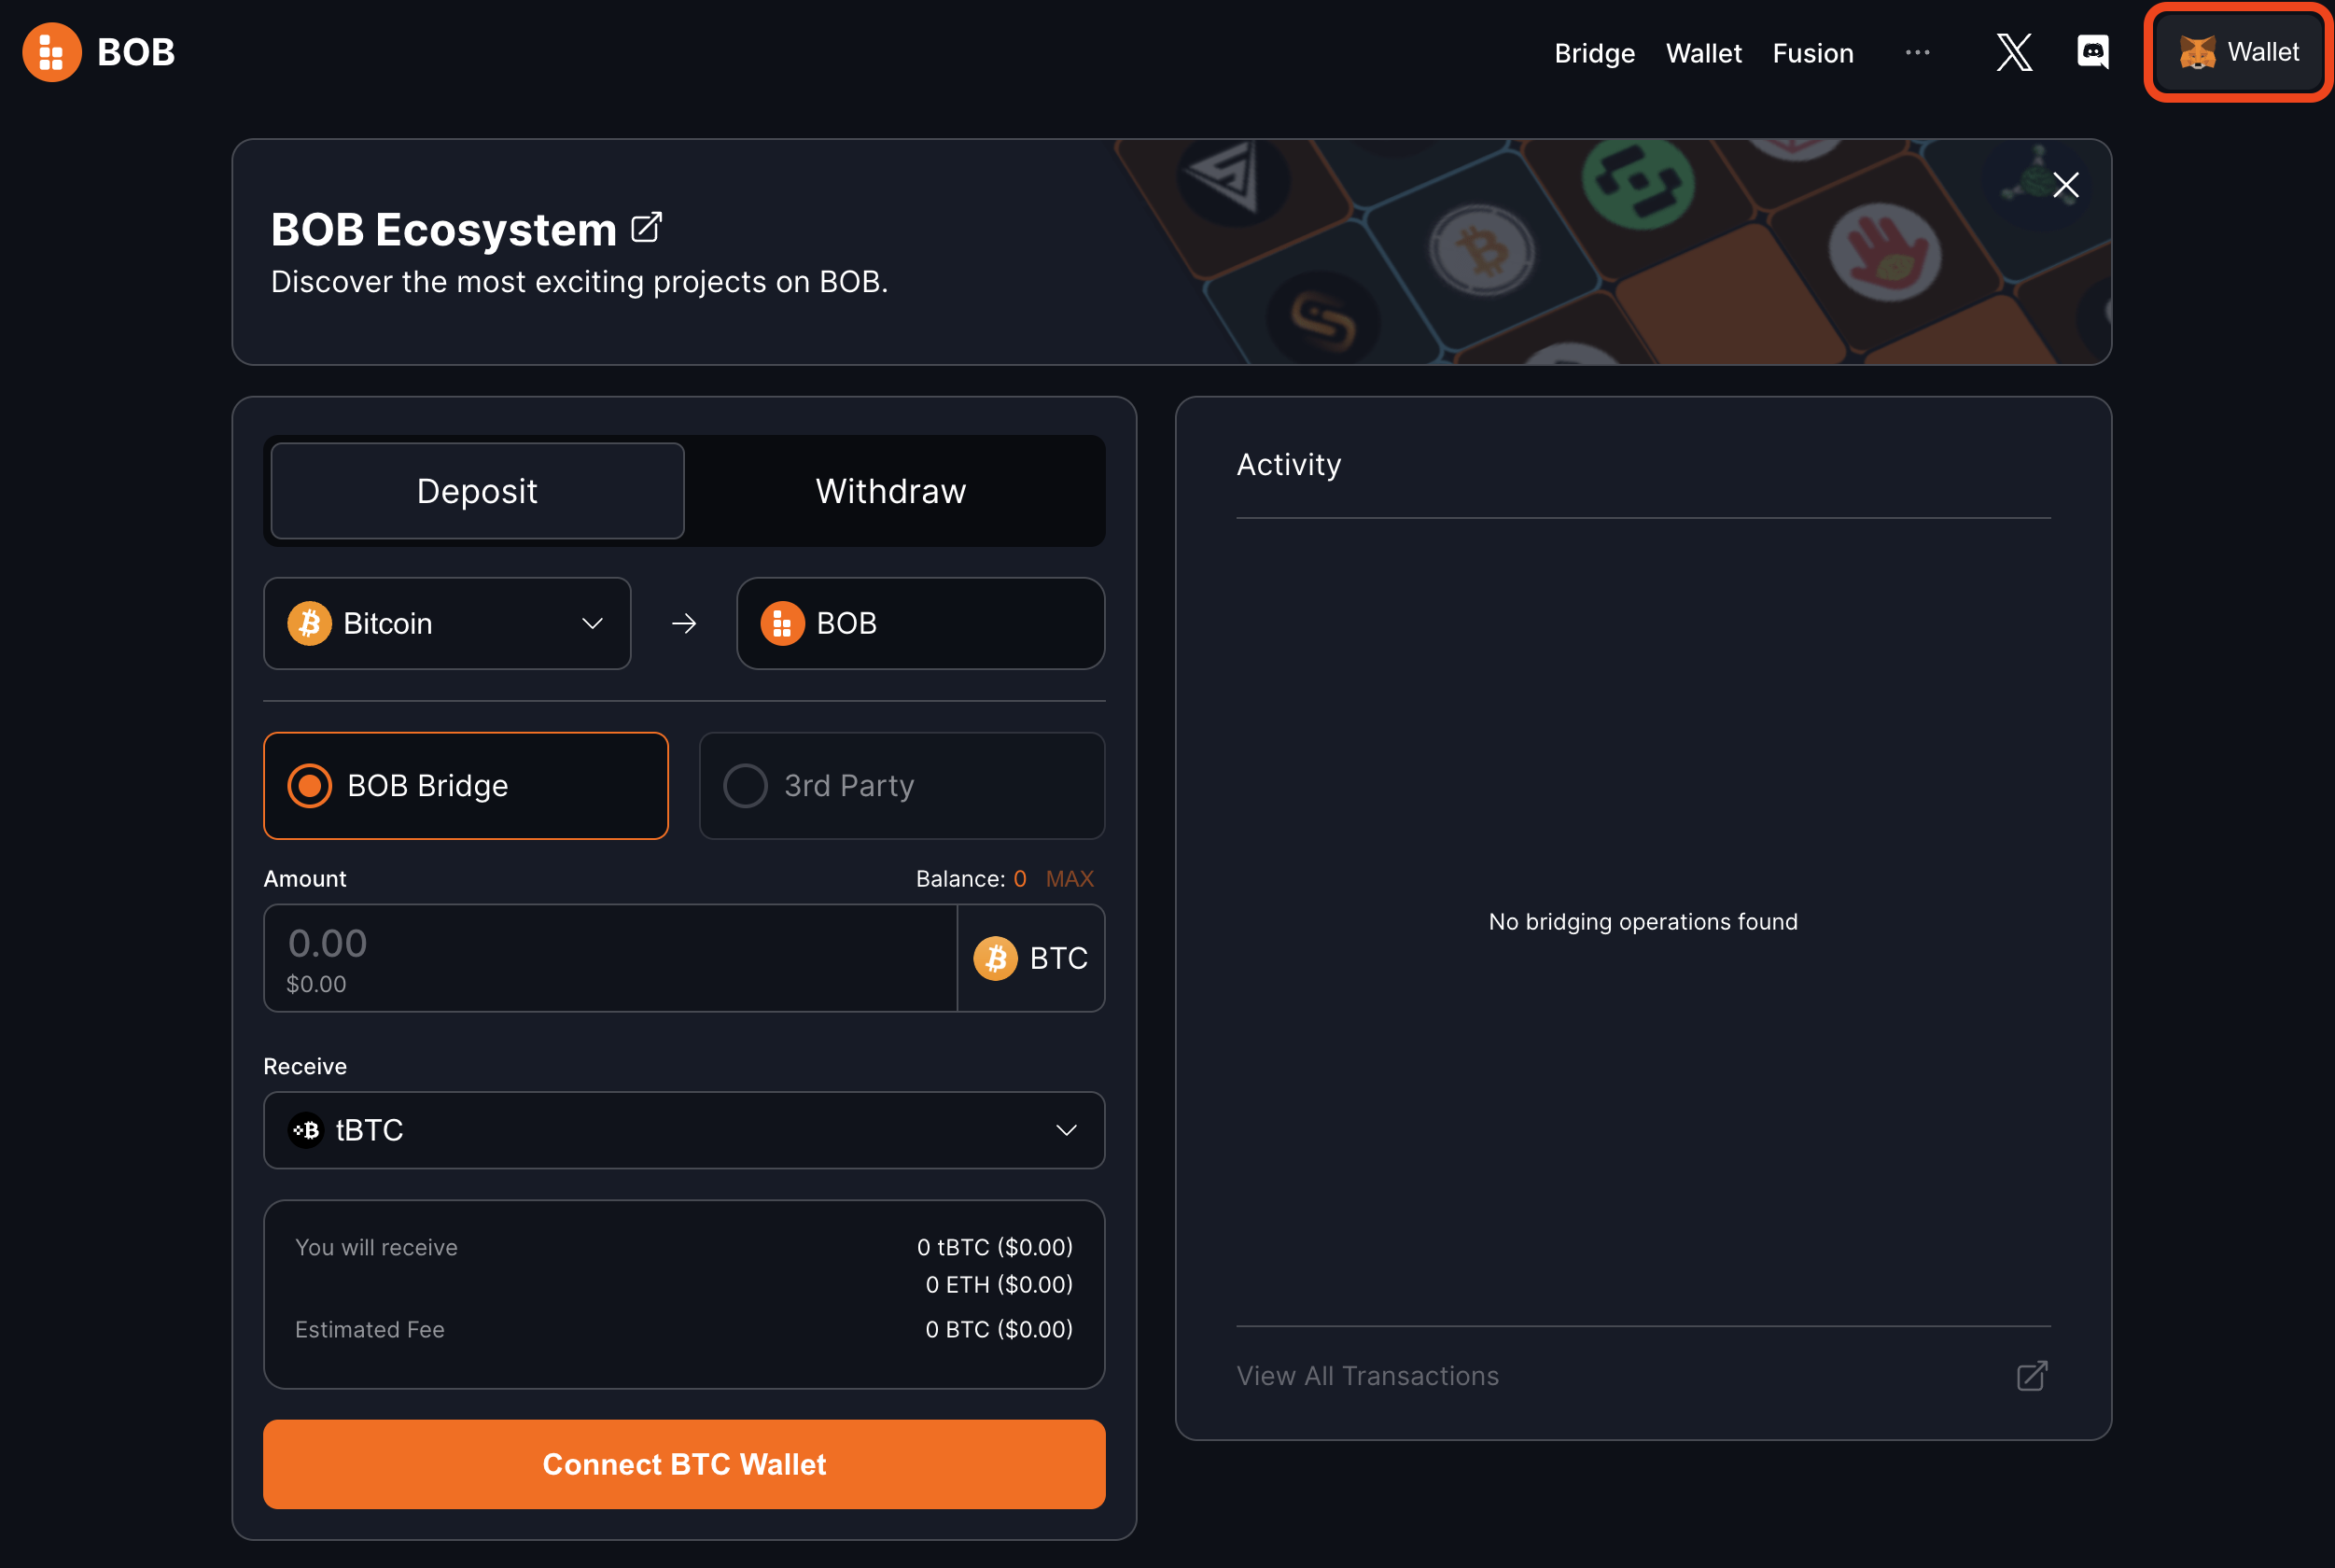This screenshot has width=2335, height=1568.
Task: Select the BOB Bridge radio button
Action: (x=306, y=784)
